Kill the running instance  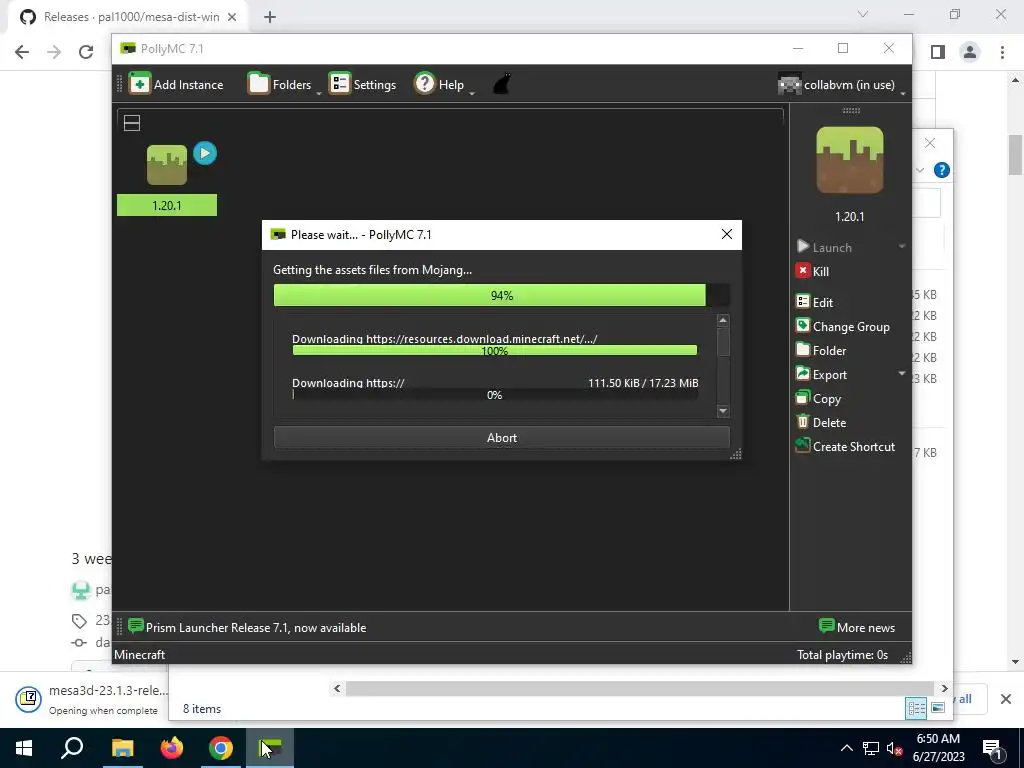(812, 271)
